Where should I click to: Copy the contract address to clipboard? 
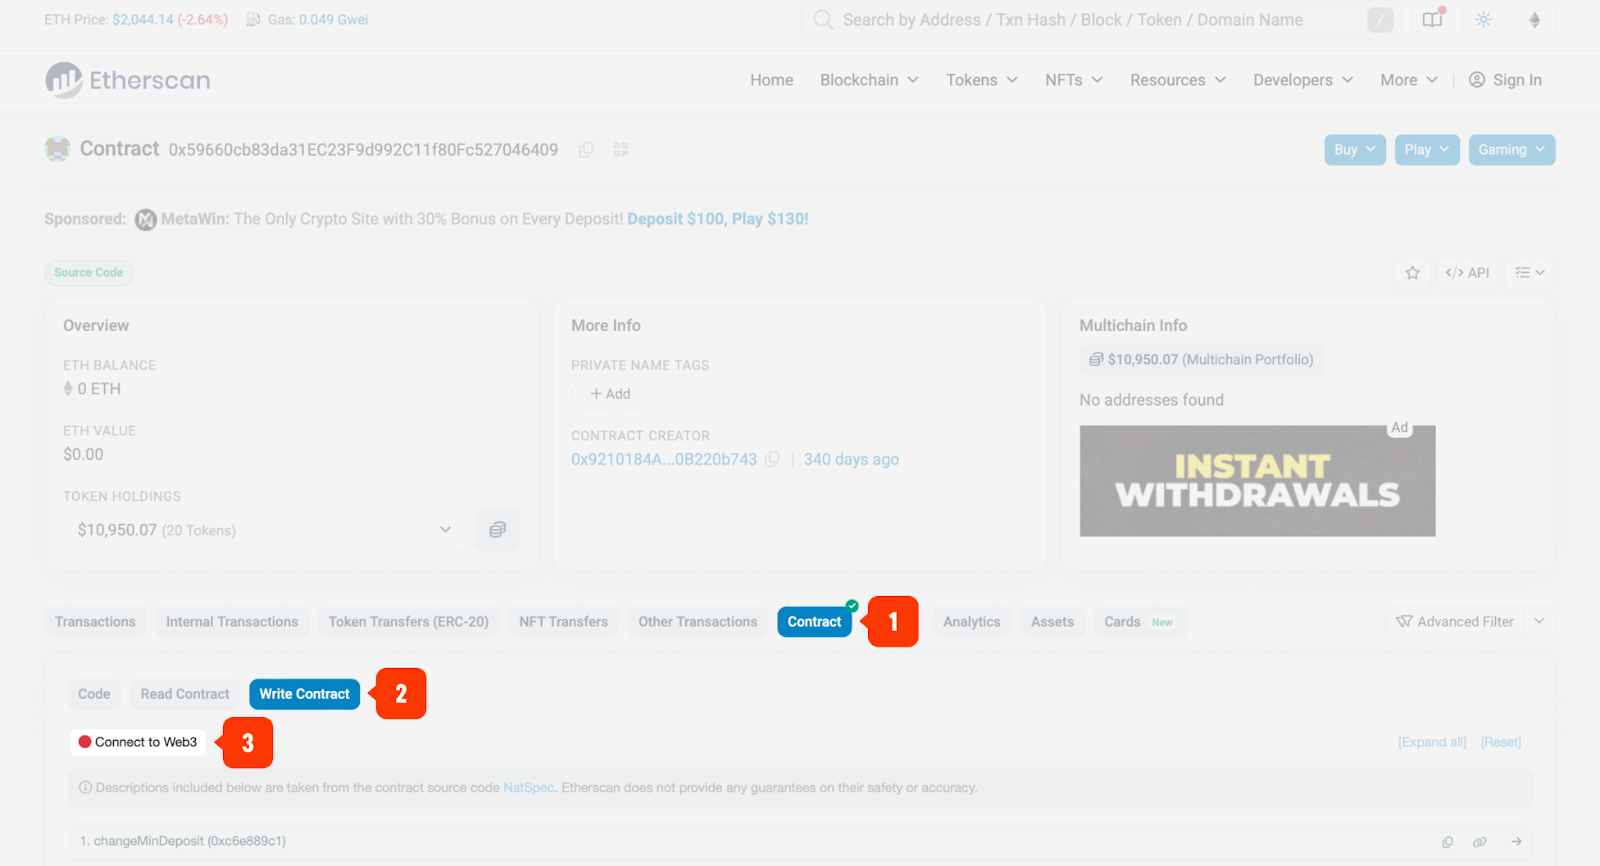(586, 149)
